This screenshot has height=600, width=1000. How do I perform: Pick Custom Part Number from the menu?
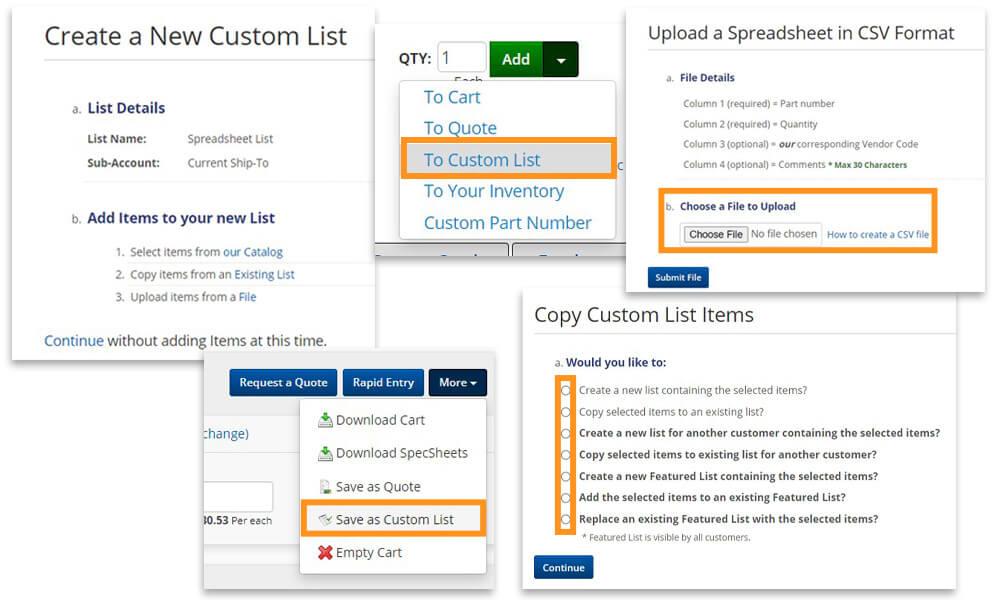tap(508, 223)
